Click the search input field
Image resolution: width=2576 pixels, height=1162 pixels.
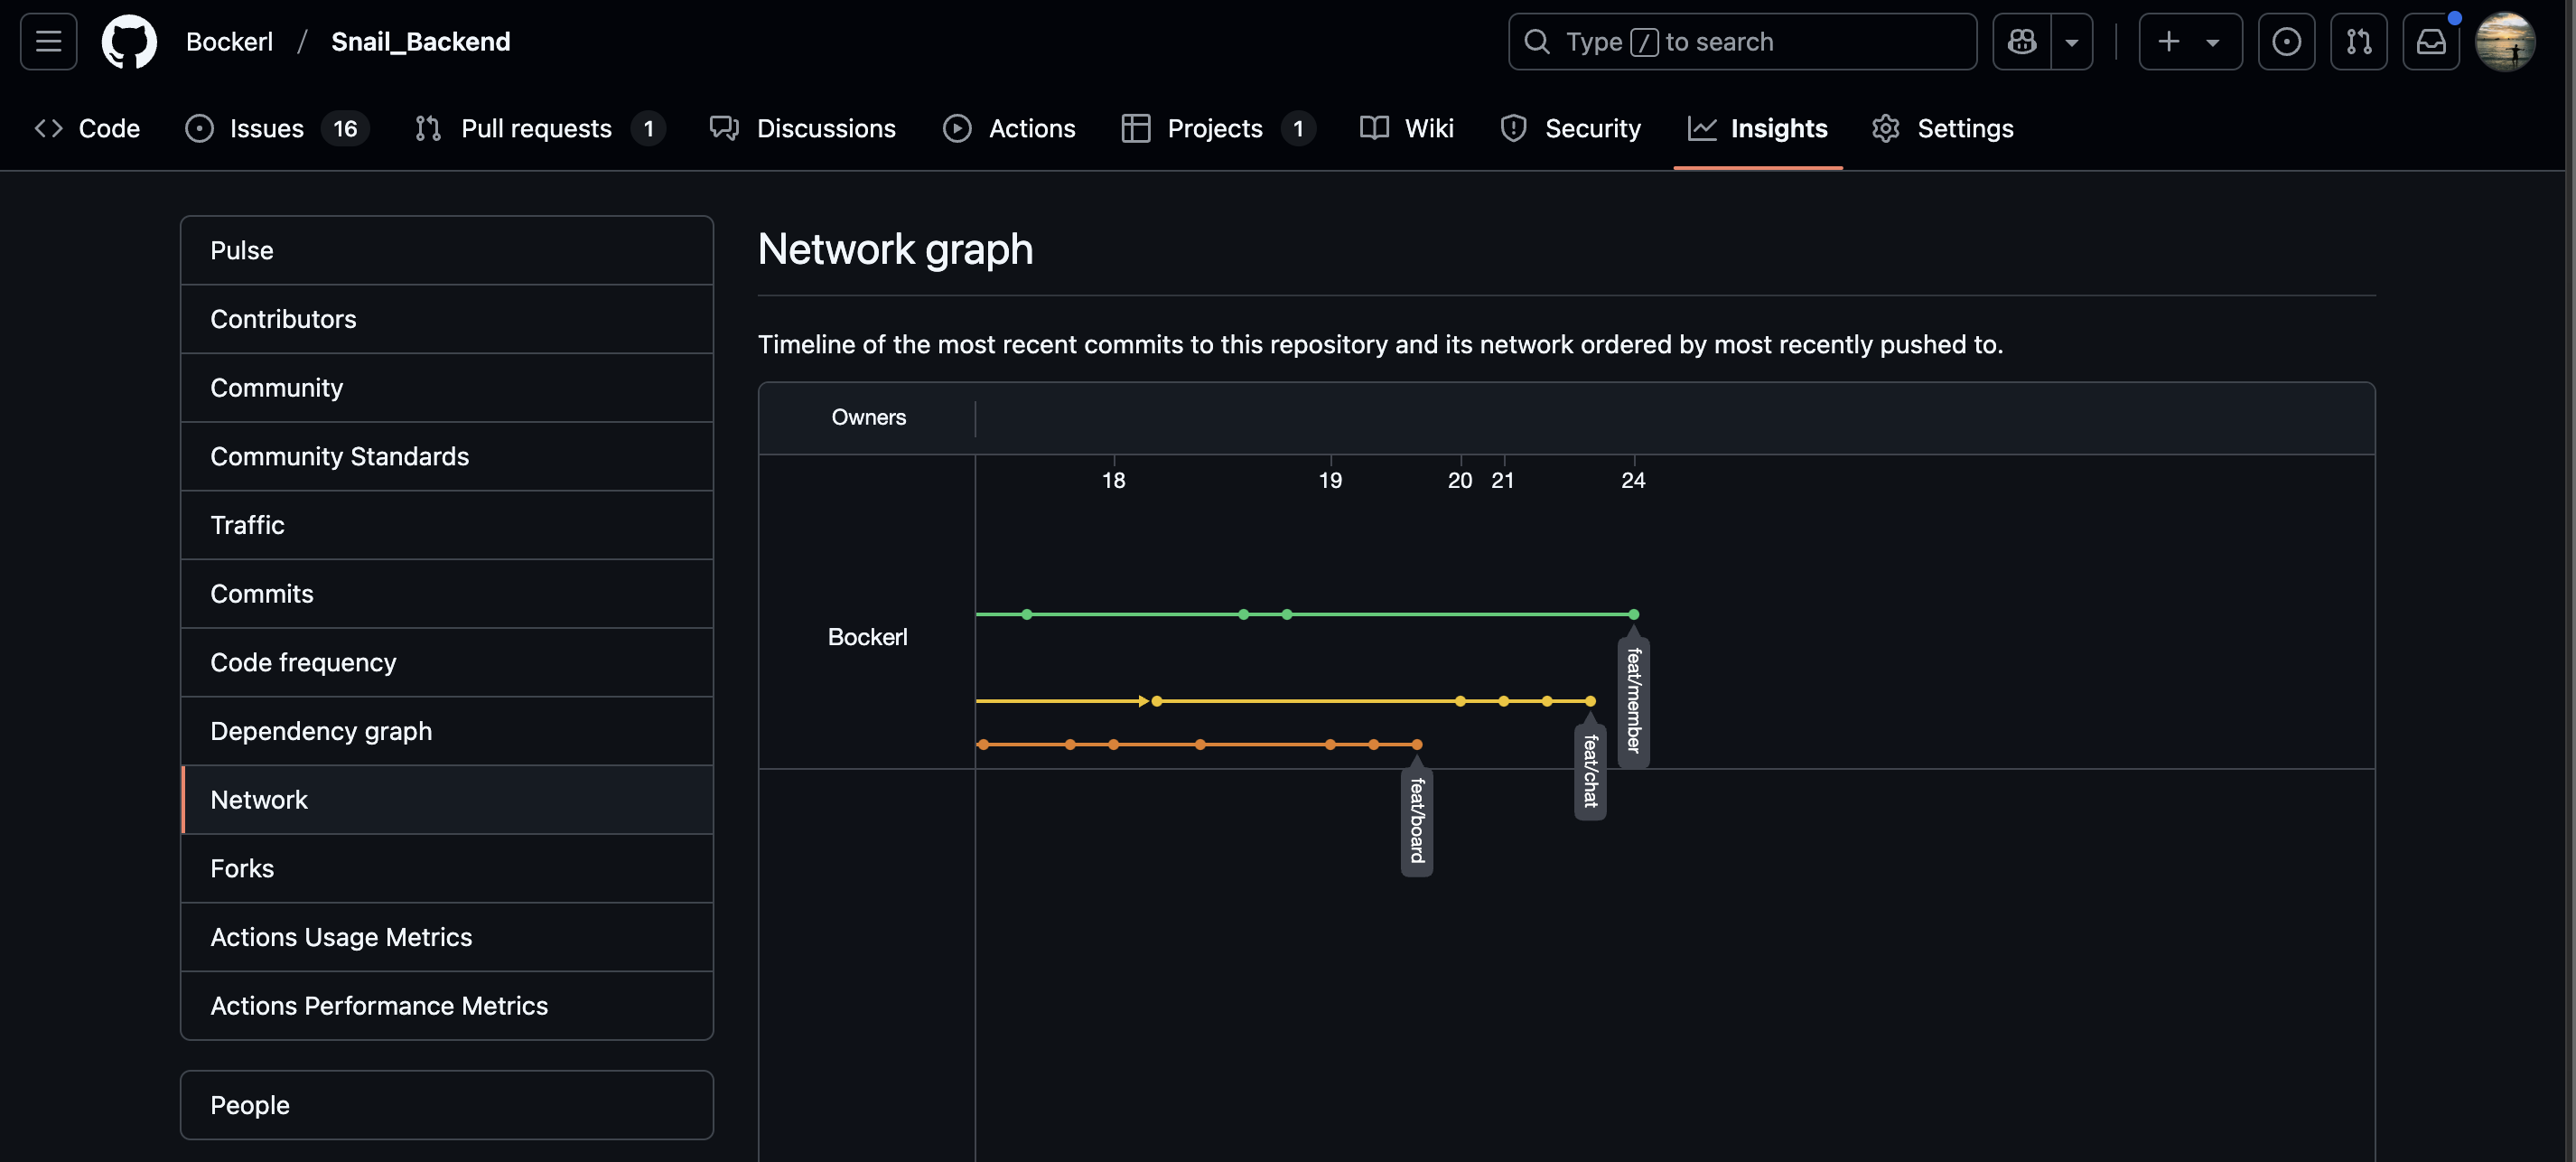pos(1742,42)
